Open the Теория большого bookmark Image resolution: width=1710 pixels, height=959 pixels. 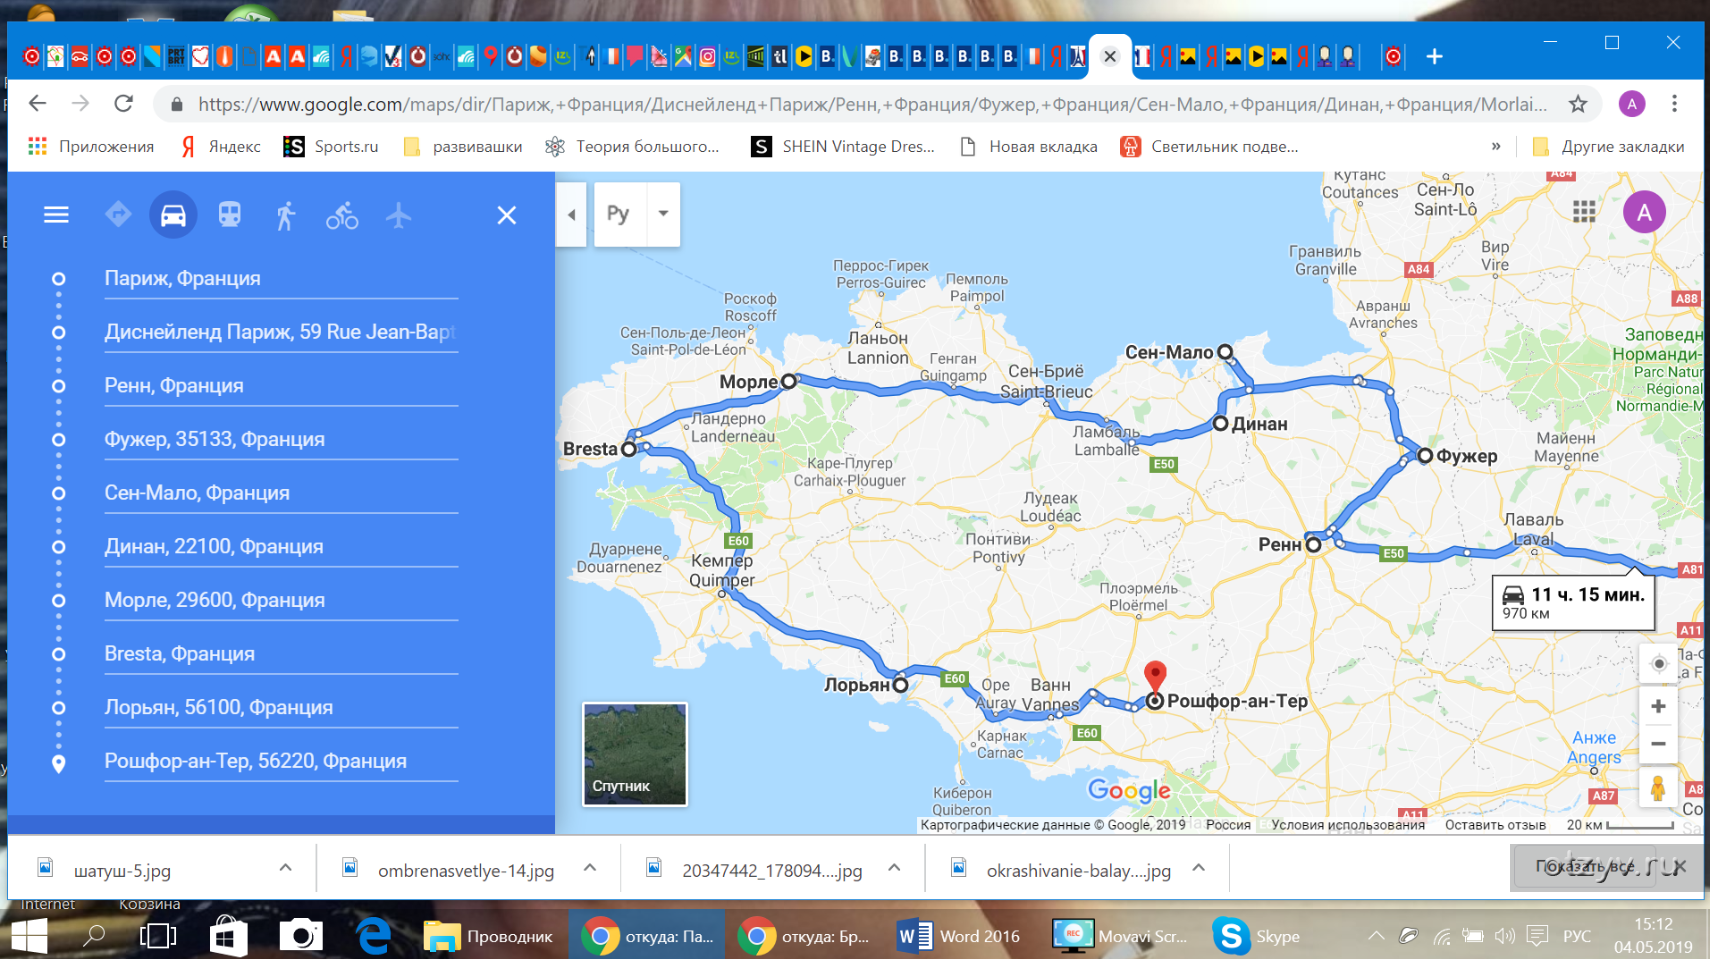(632, 147)
